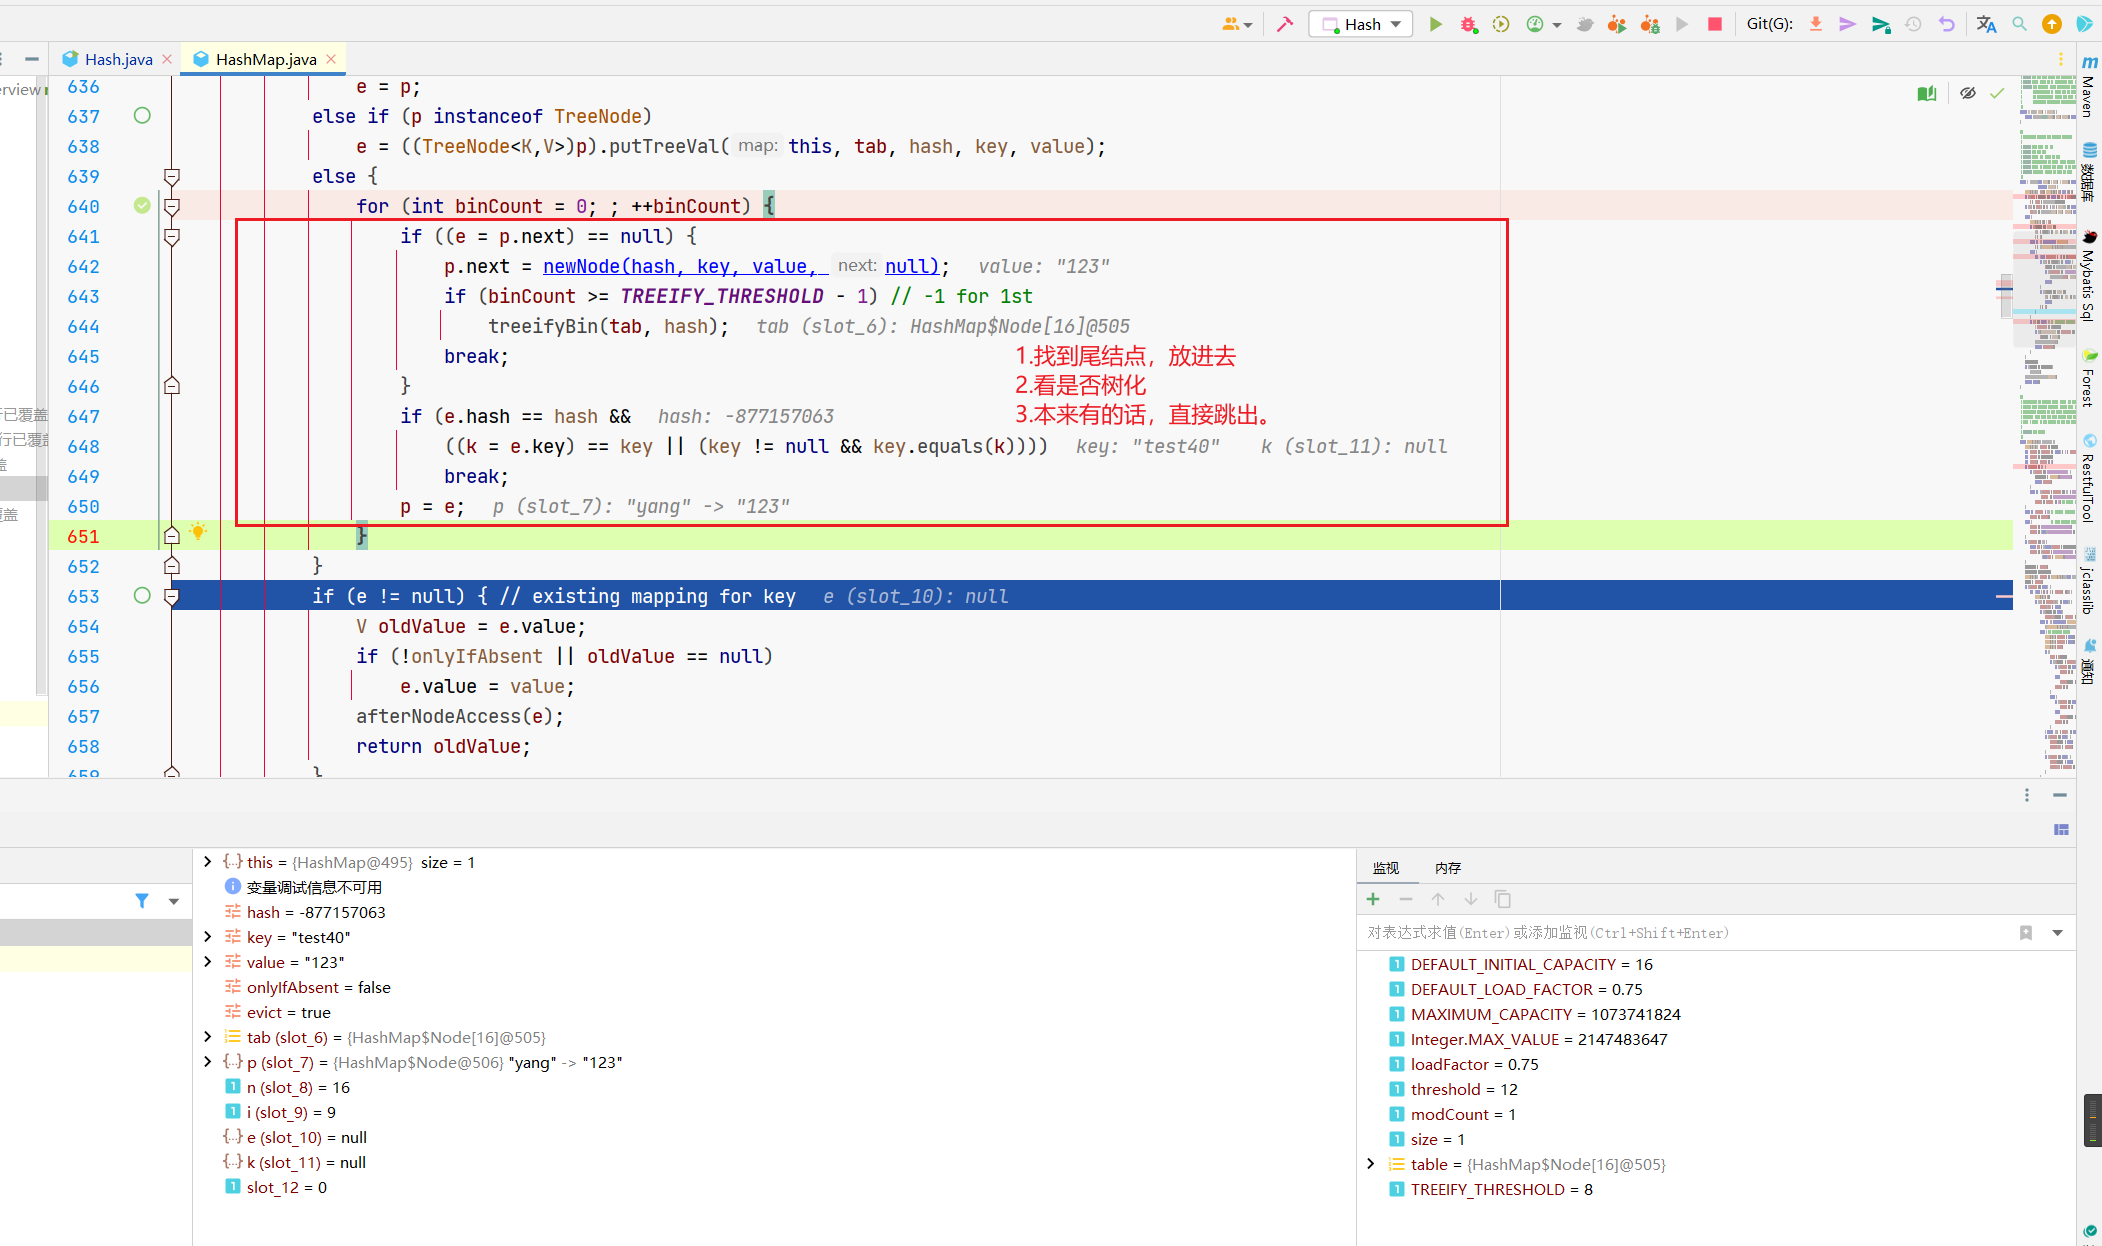Click Git update project arrow icon
This screenshot has height=1246, width=2102.
pos(1815,24)
